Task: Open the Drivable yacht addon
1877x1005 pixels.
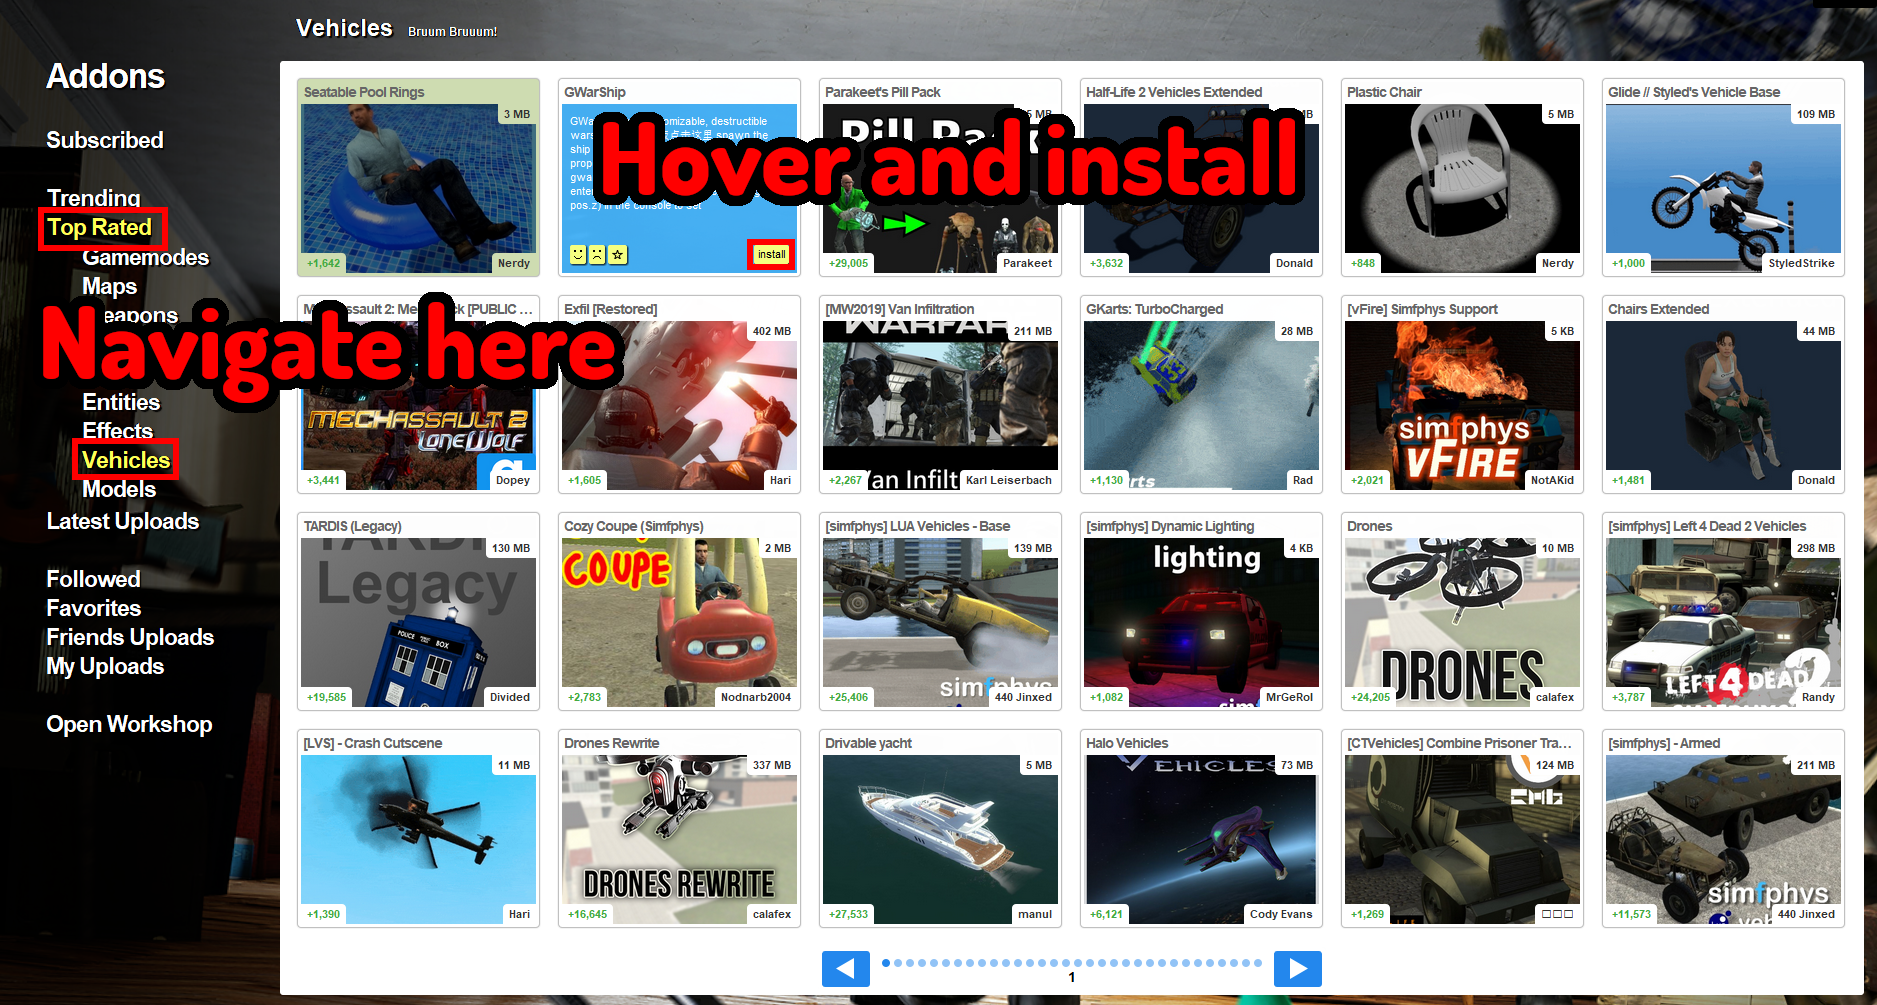Action: click(x=940, y=828)
